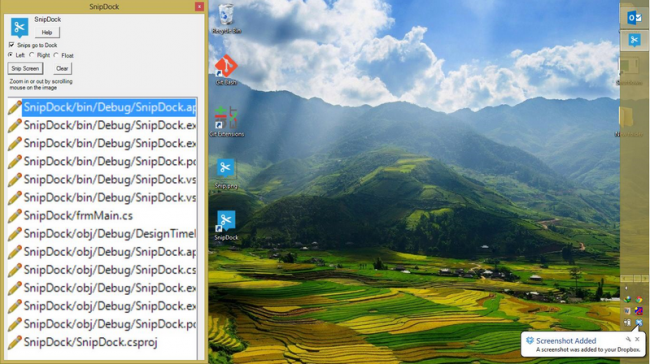Screen dimensions: 650x364
Task: Open Outlook from the taskbar
Action: click(x=634, y=17)
